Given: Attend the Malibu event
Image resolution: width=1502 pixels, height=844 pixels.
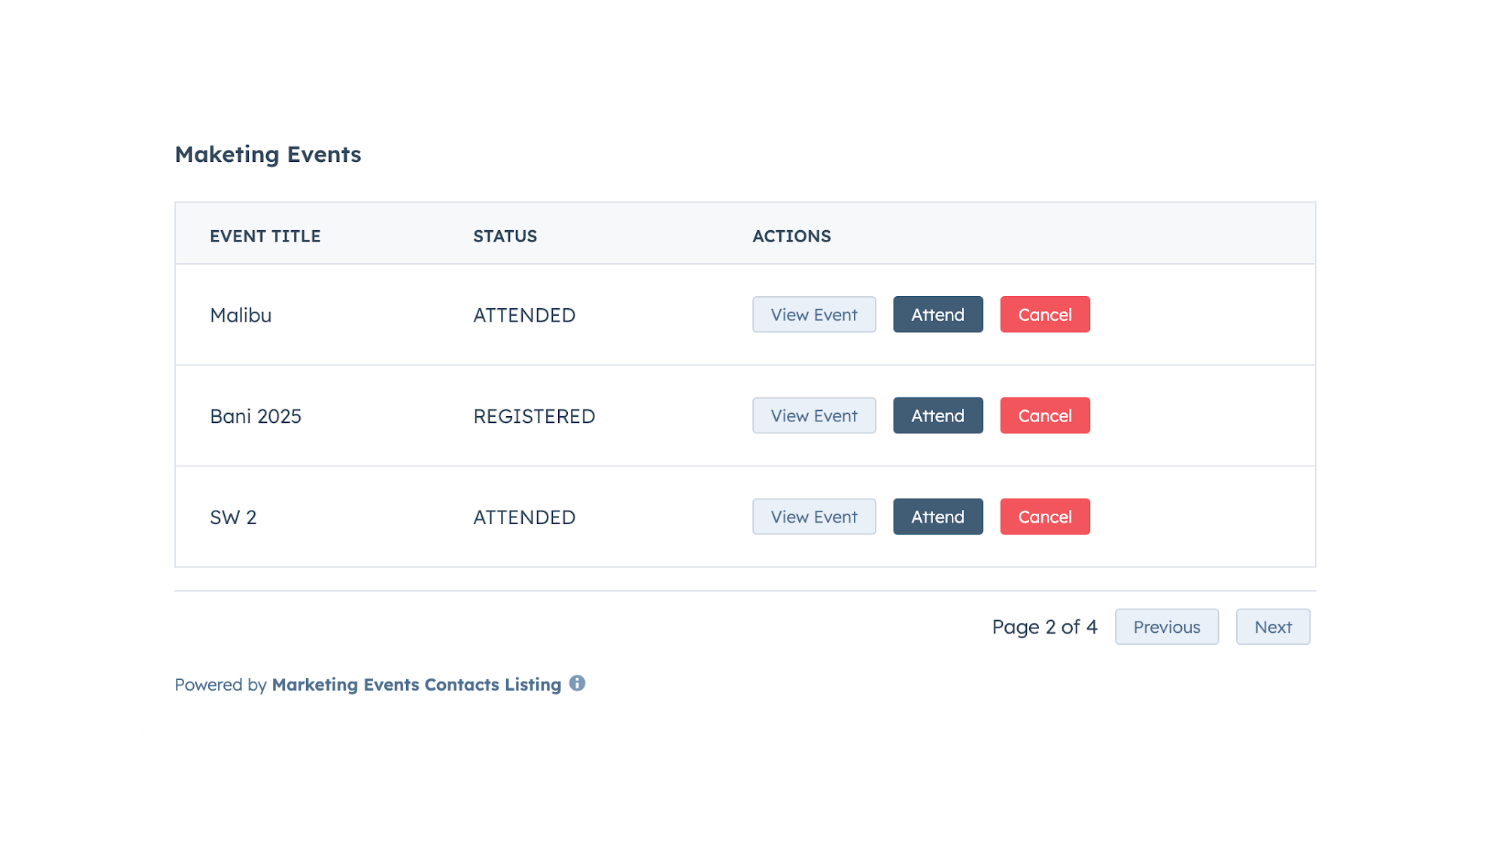Looking at the screenshot, I should (937, 315).
